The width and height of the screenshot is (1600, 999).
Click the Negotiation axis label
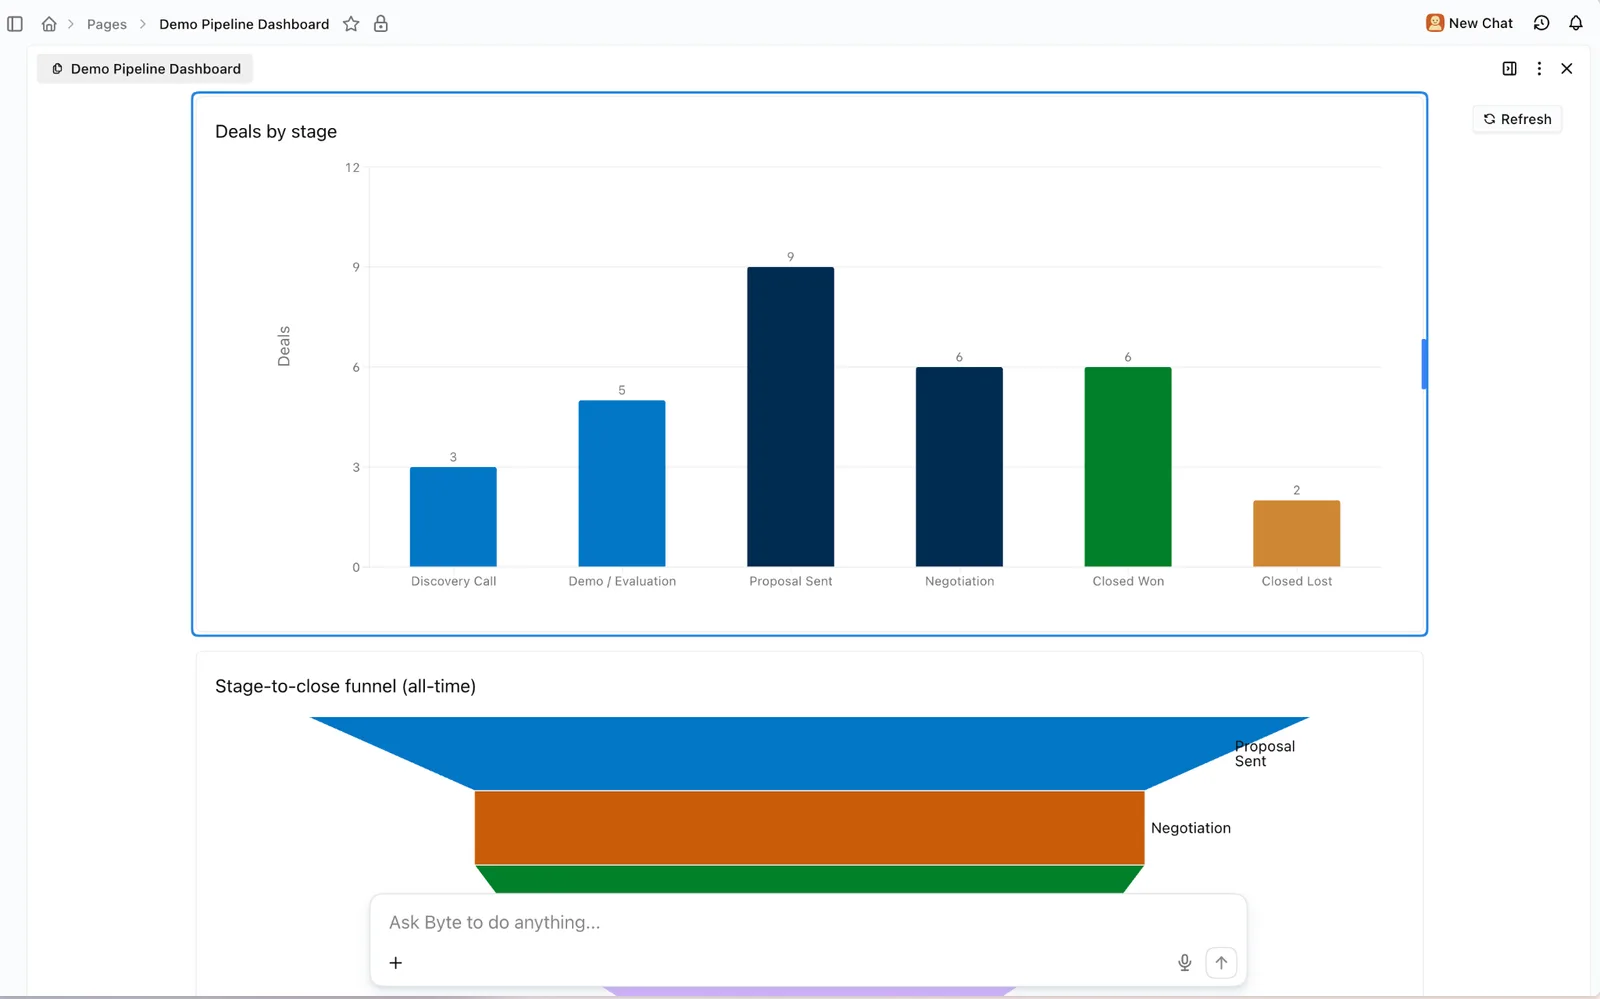click(959, 581)
